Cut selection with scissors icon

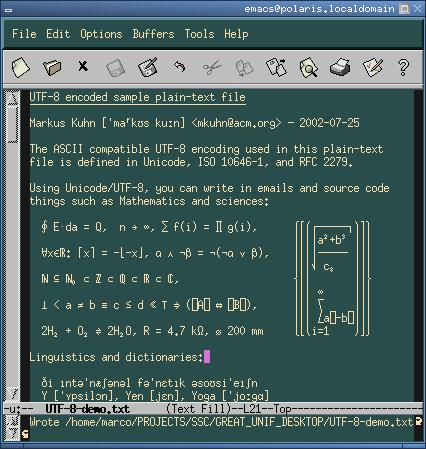212,67
